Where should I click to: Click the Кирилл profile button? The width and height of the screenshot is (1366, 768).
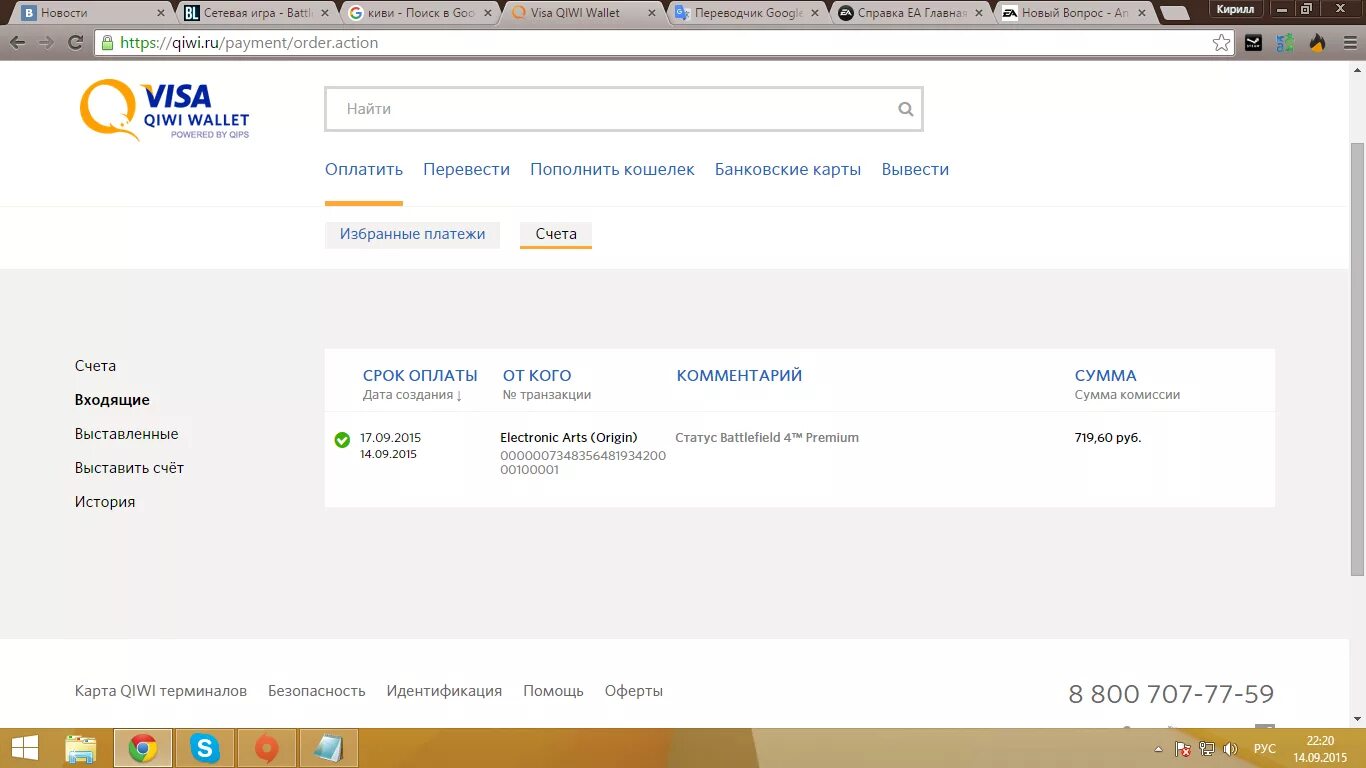1234,8
